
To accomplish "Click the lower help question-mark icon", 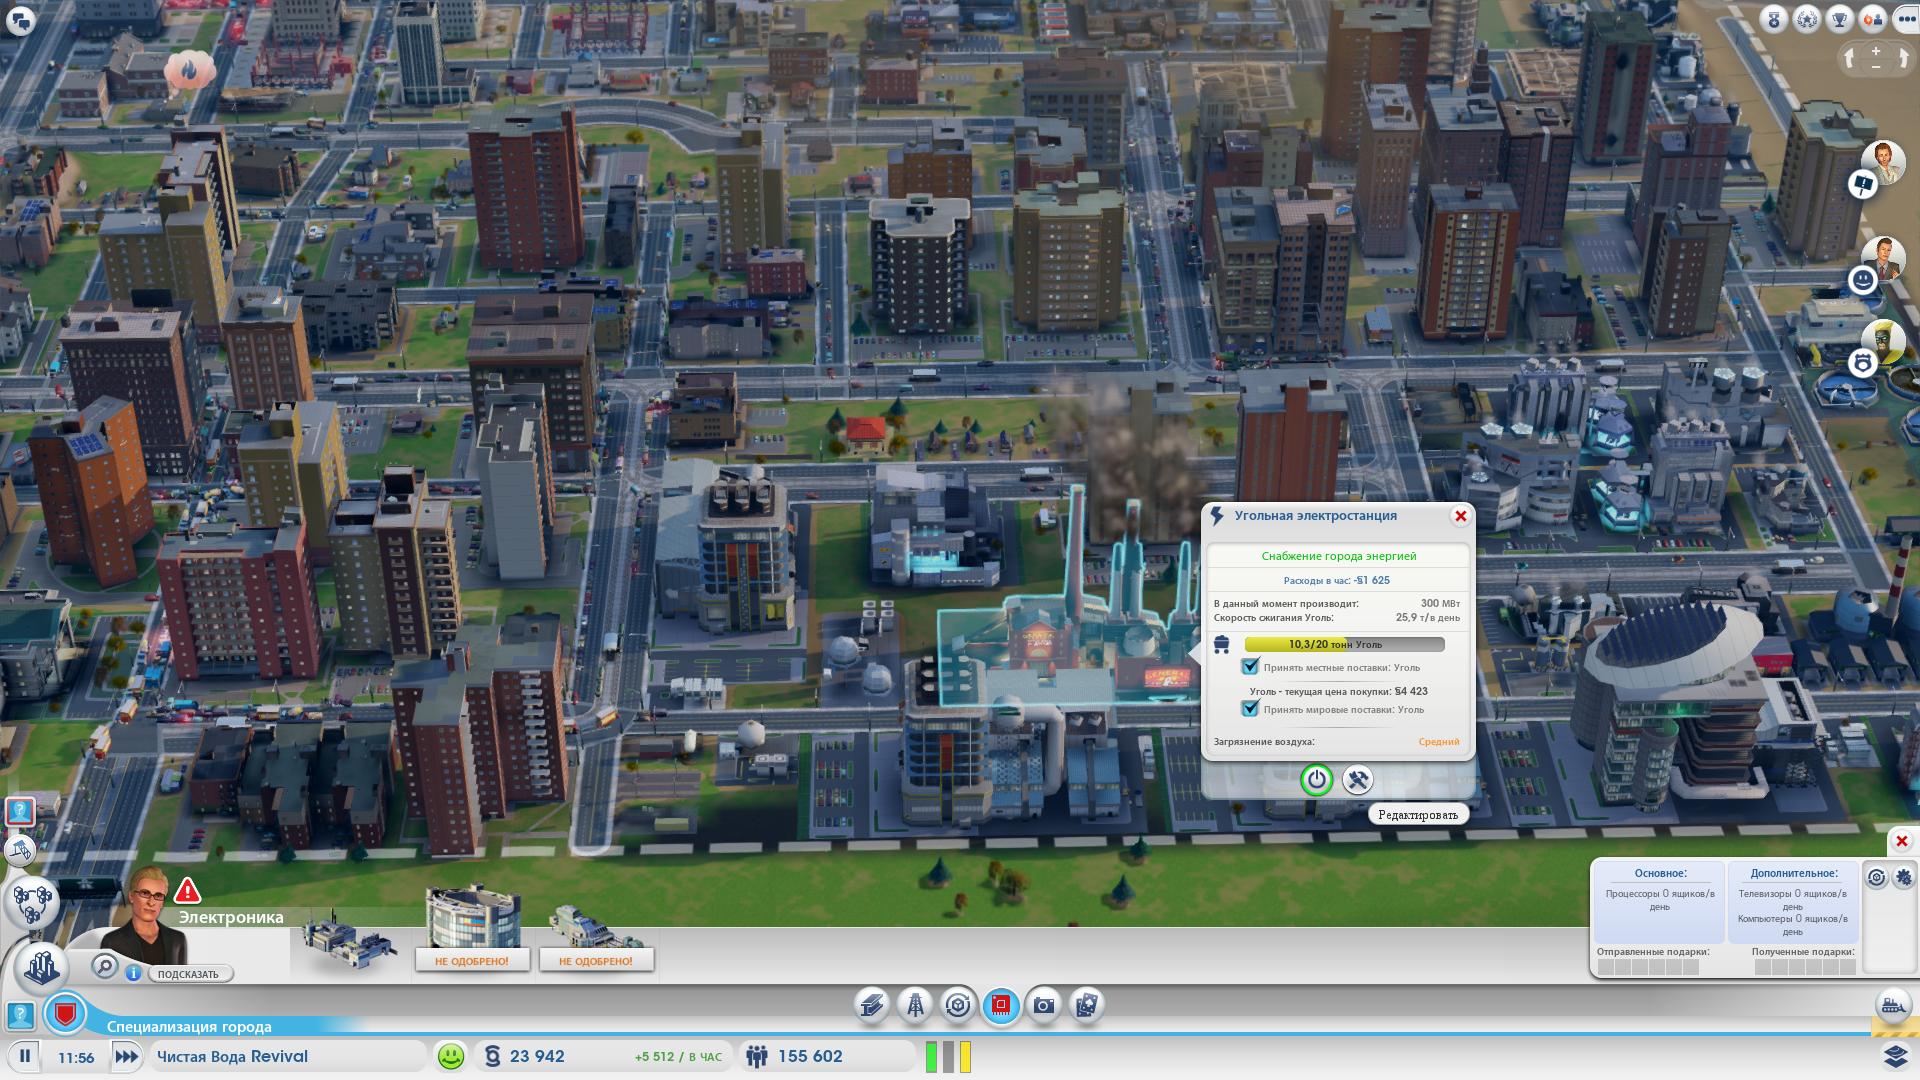I will point(20,1016).
